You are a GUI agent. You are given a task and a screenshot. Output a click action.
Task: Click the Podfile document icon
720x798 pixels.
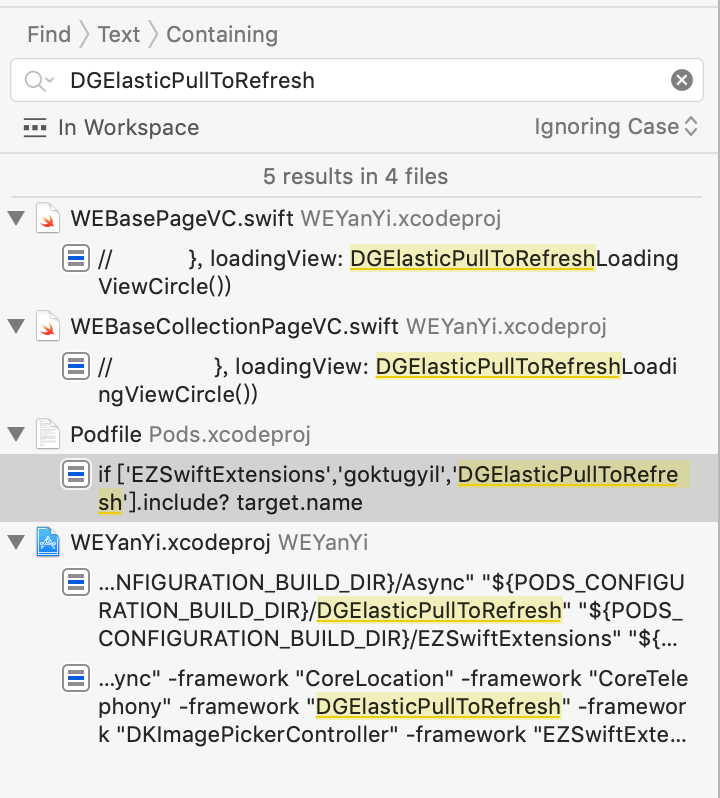(x=48, y=434)
